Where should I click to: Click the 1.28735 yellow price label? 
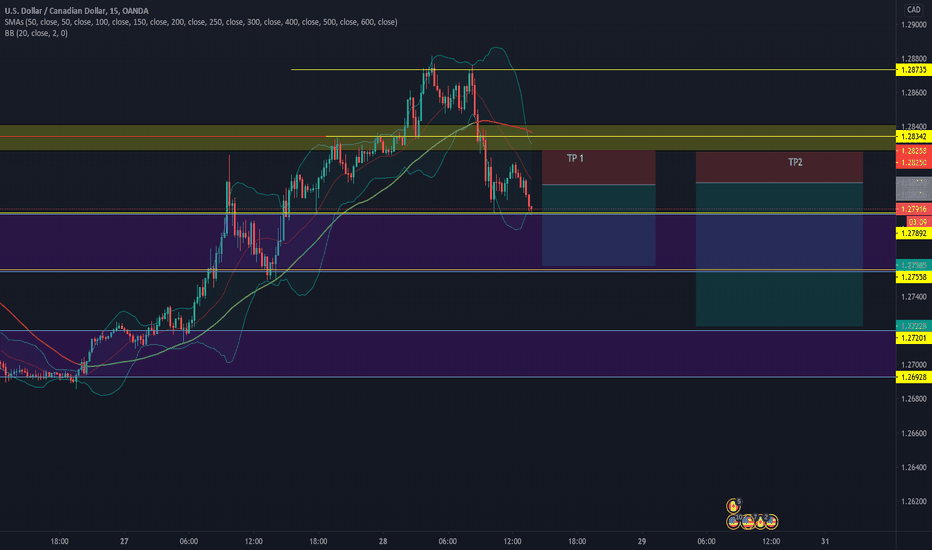coord(913,70)
